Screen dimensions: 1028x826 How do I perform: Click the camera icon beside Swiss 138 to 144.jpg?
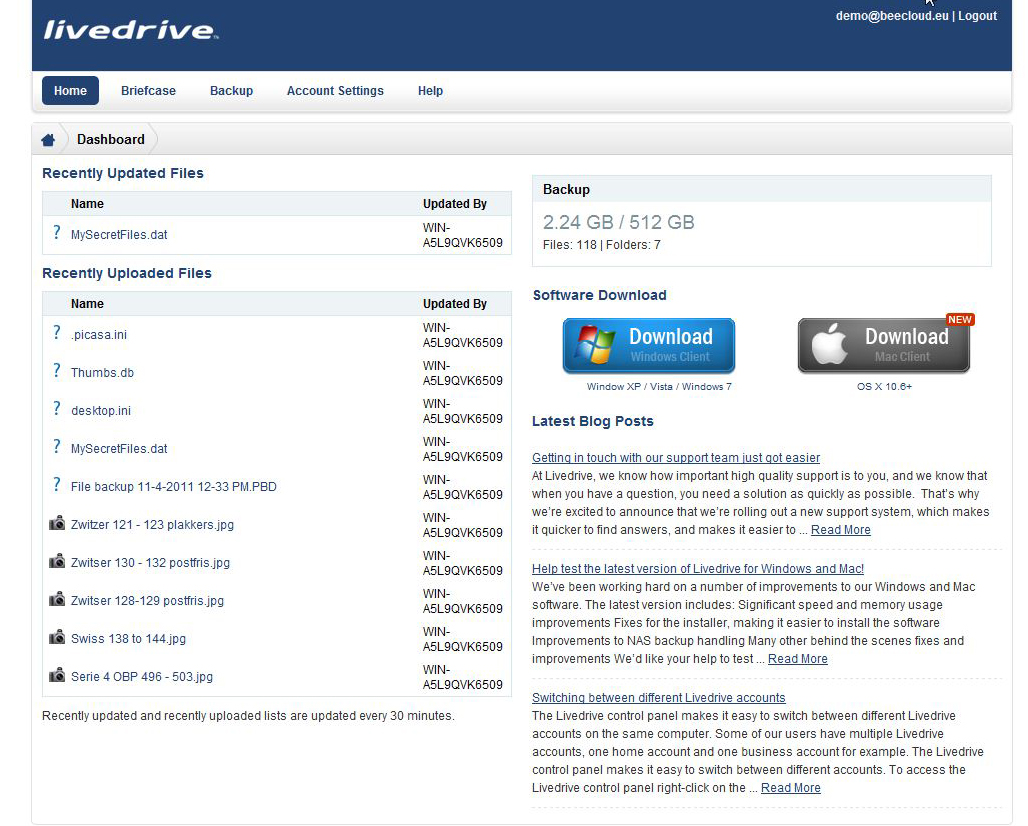[x=57, y=638]
